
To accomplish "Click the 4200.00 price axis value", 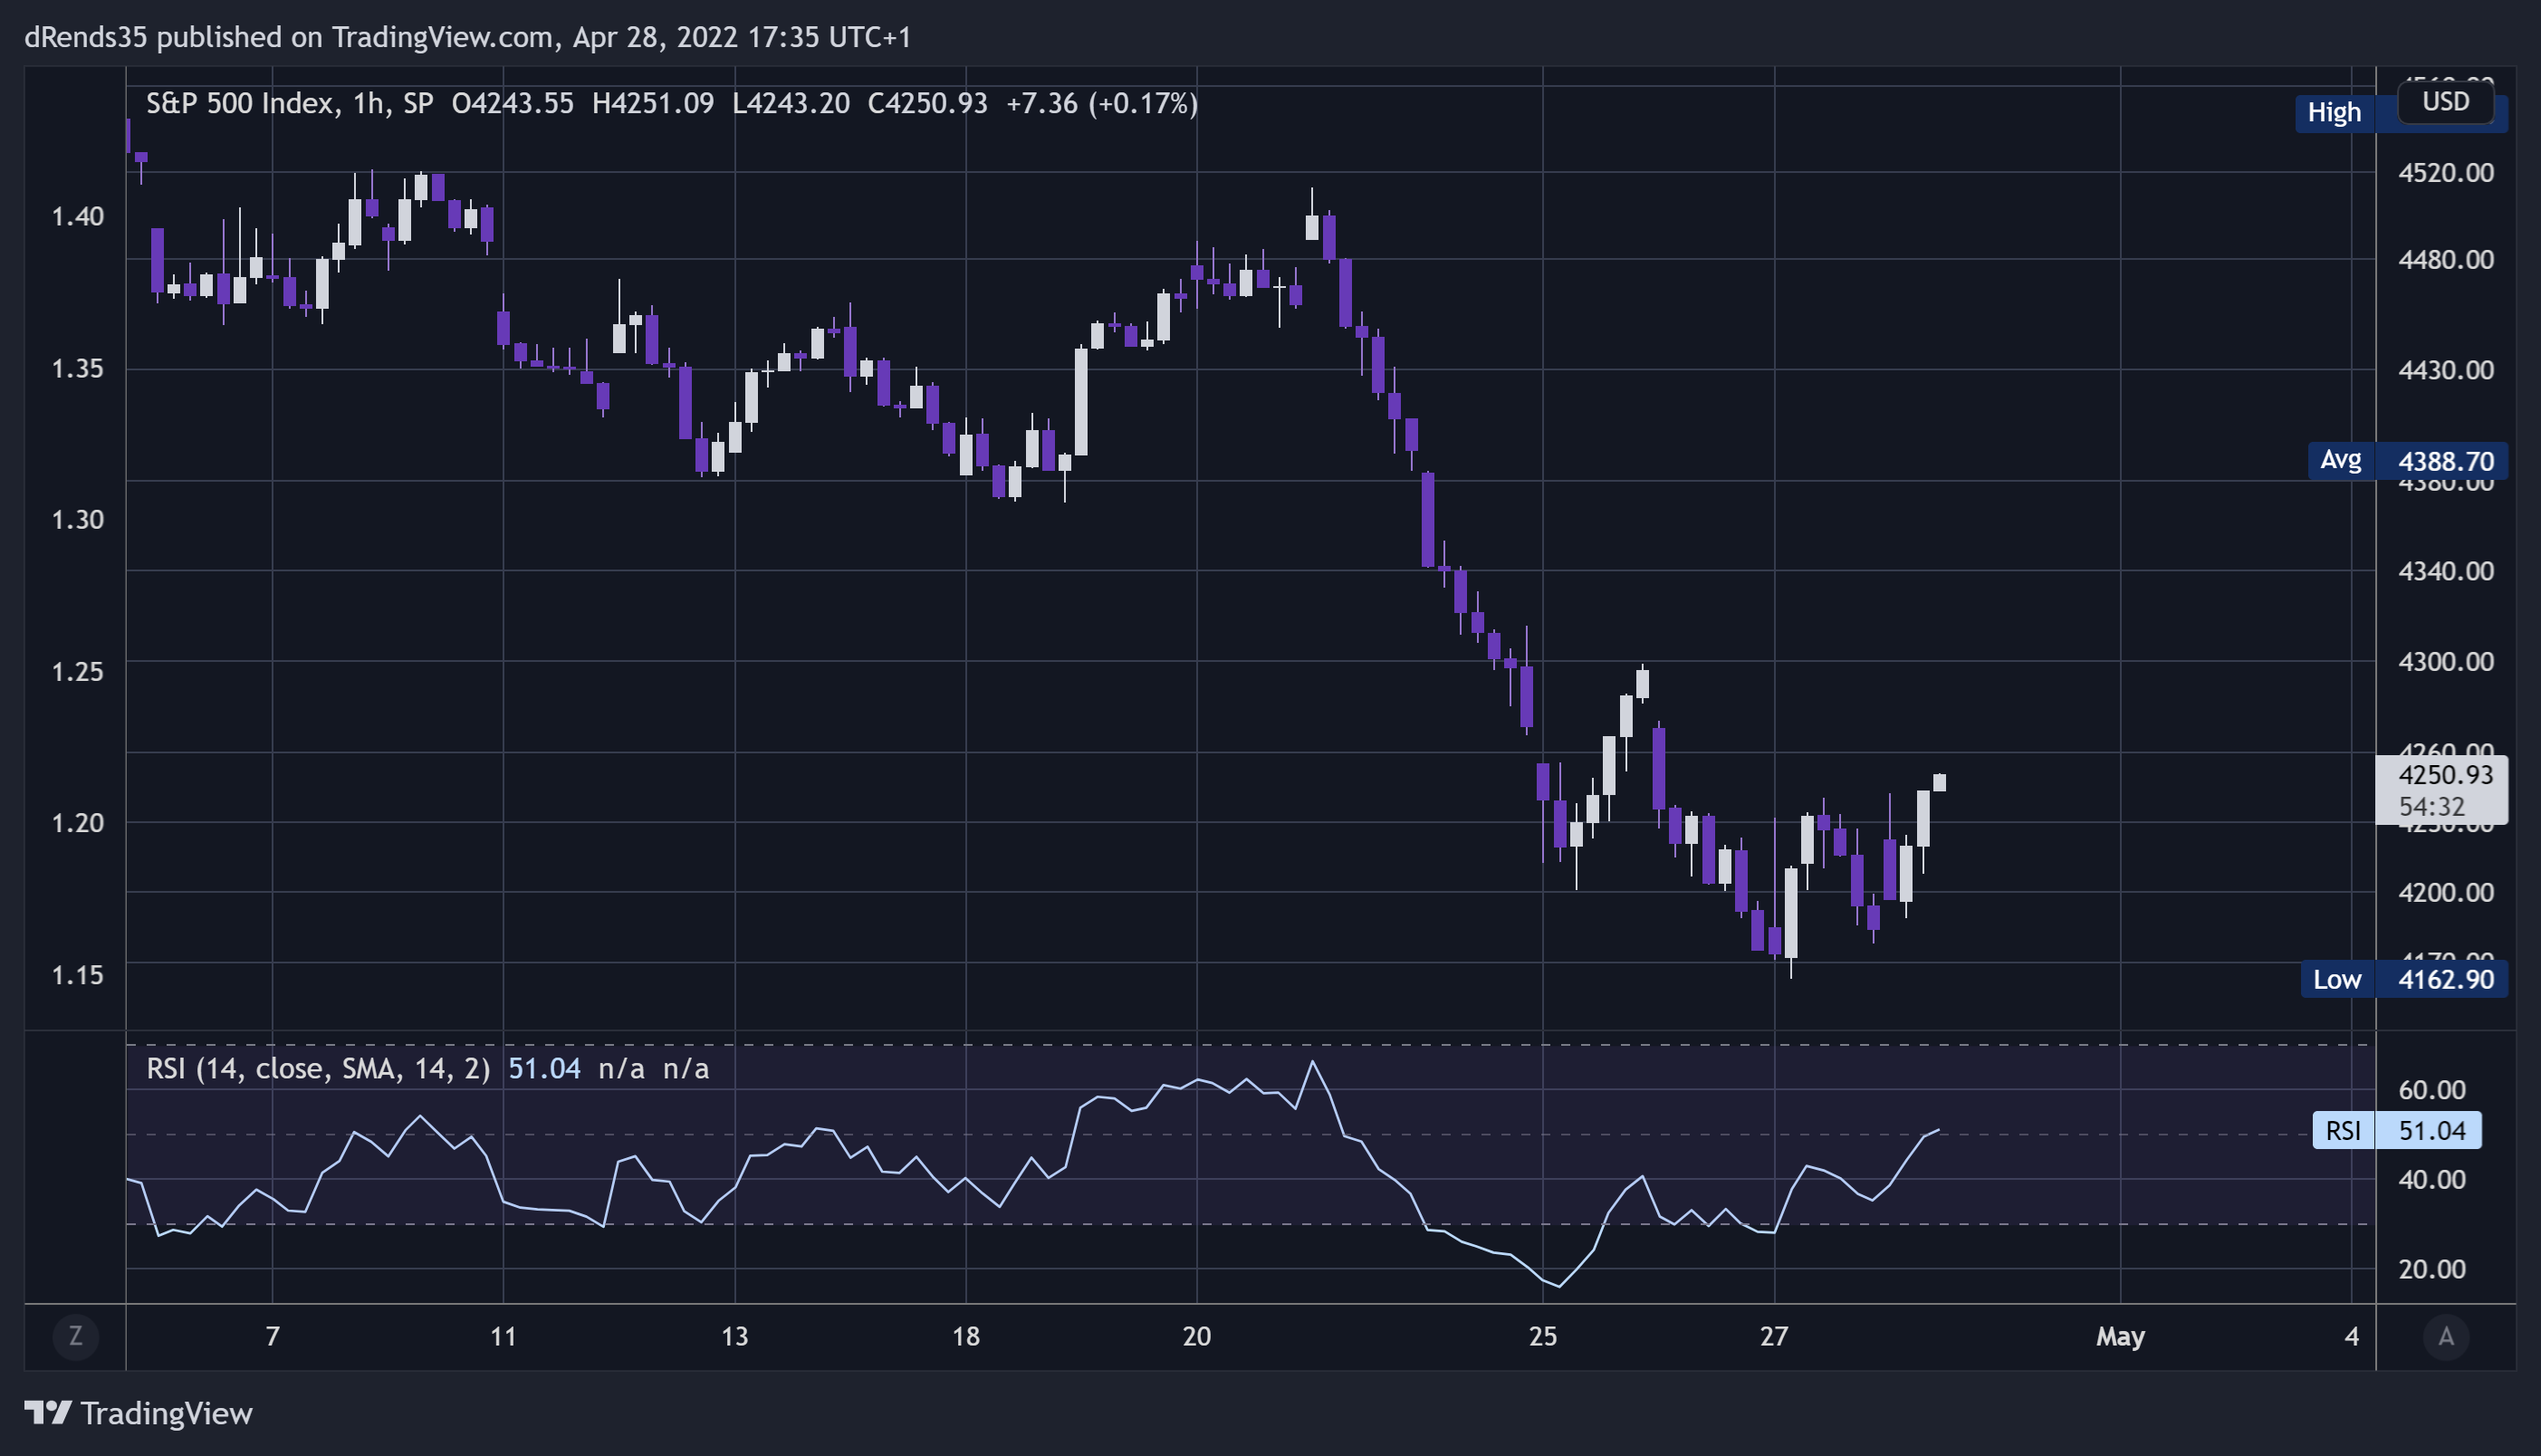I will point(2446,892).
